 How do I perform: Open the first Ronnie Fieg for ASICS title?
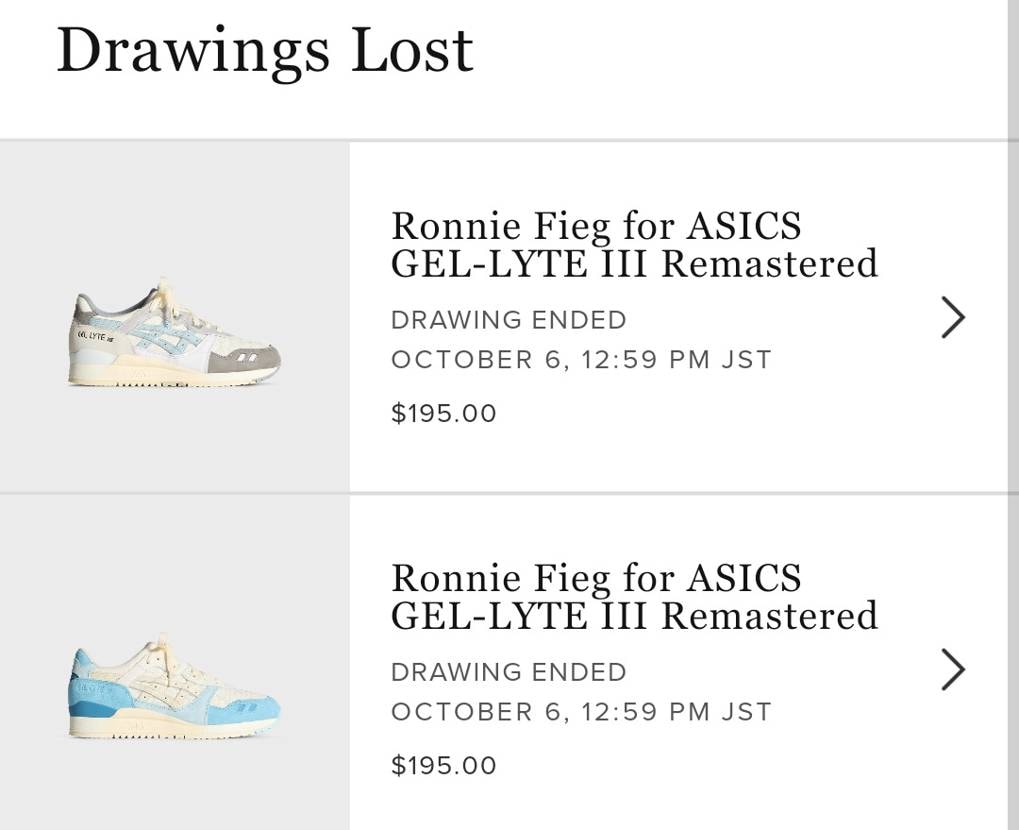(x=596, y=226)
